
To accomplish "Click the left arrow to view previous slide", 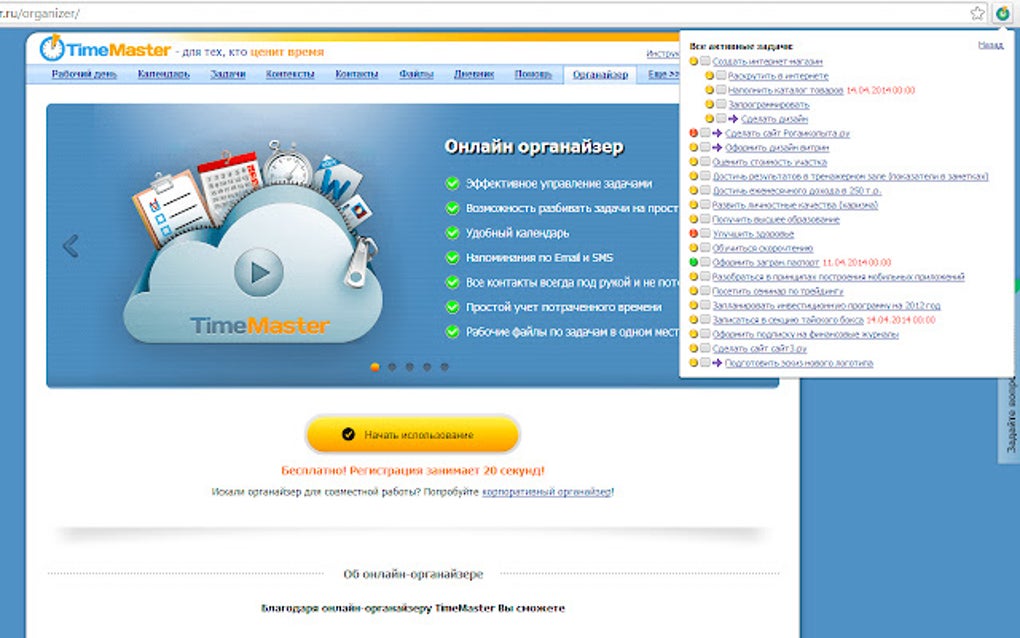I will pyautogui.click(x=71, y=244).
